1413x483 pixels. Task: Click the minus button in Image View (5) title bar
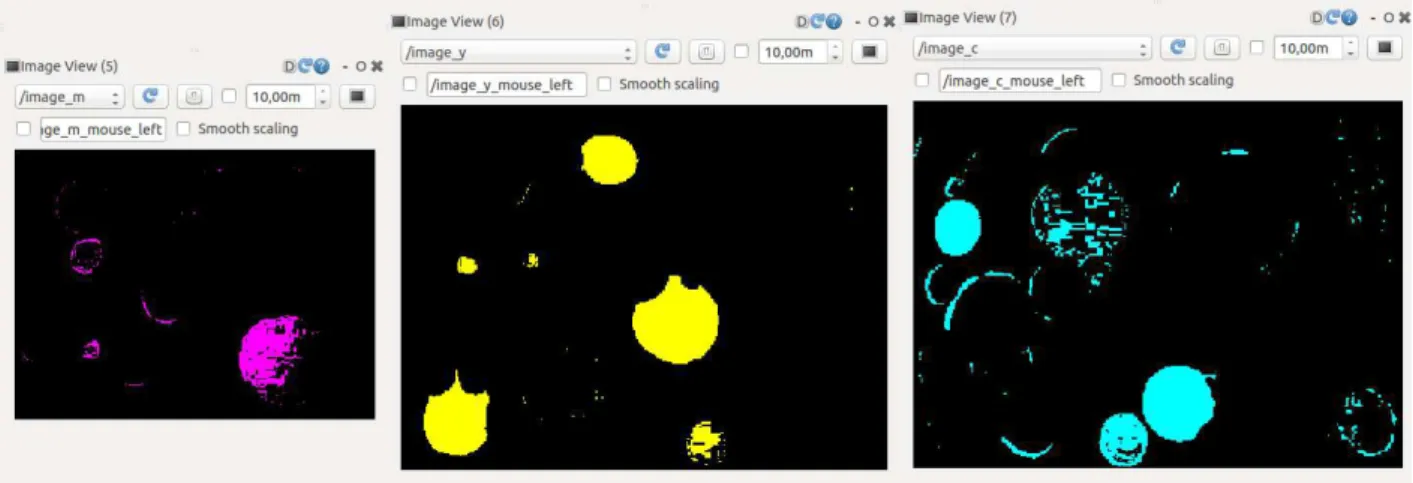(x=346, y=67)
